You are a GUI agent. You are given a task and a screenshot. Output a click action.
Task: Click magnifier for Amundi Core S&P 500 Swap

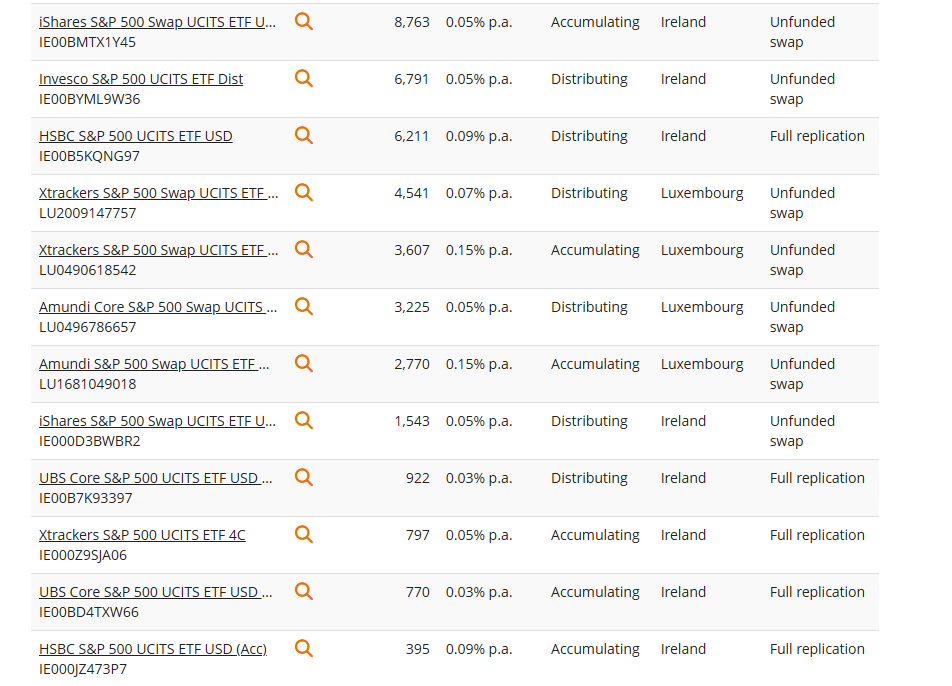[304, 307]
